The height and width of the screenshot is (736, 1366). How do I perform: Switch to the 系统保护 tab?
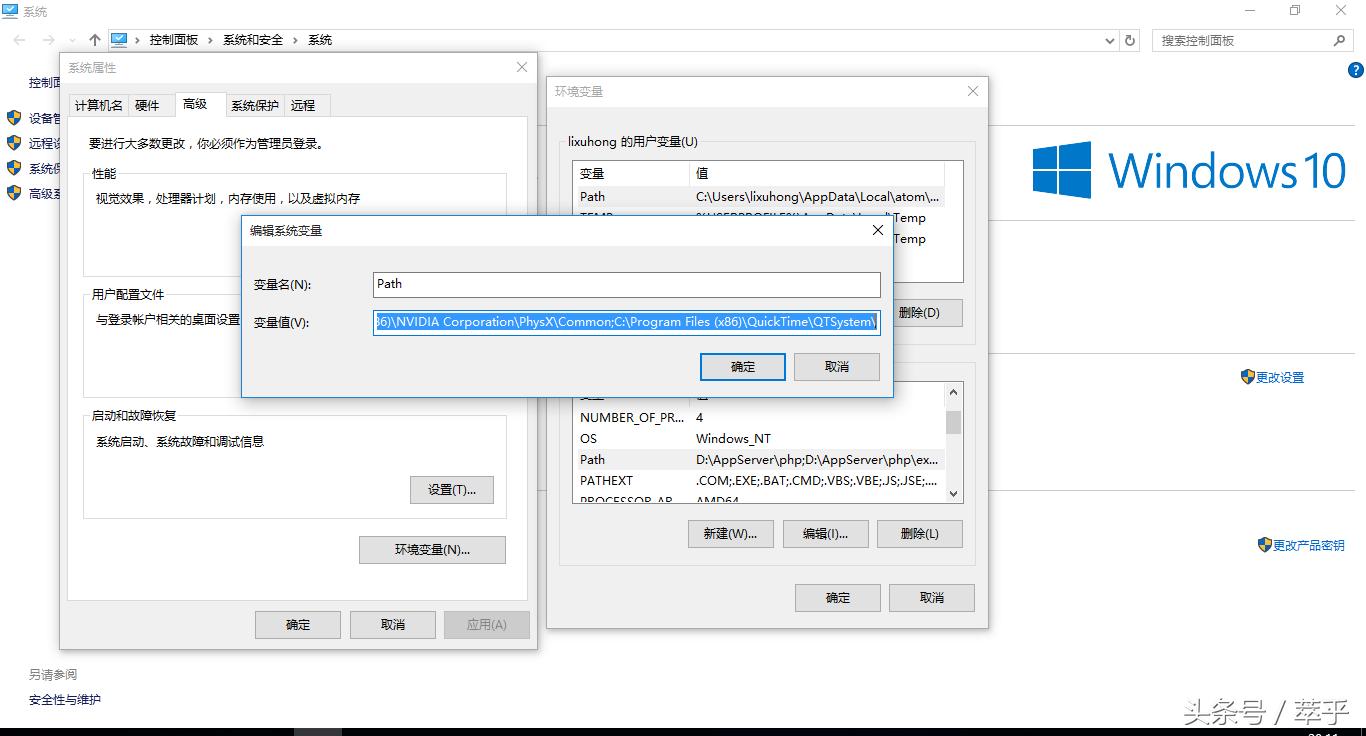[254, 104]
